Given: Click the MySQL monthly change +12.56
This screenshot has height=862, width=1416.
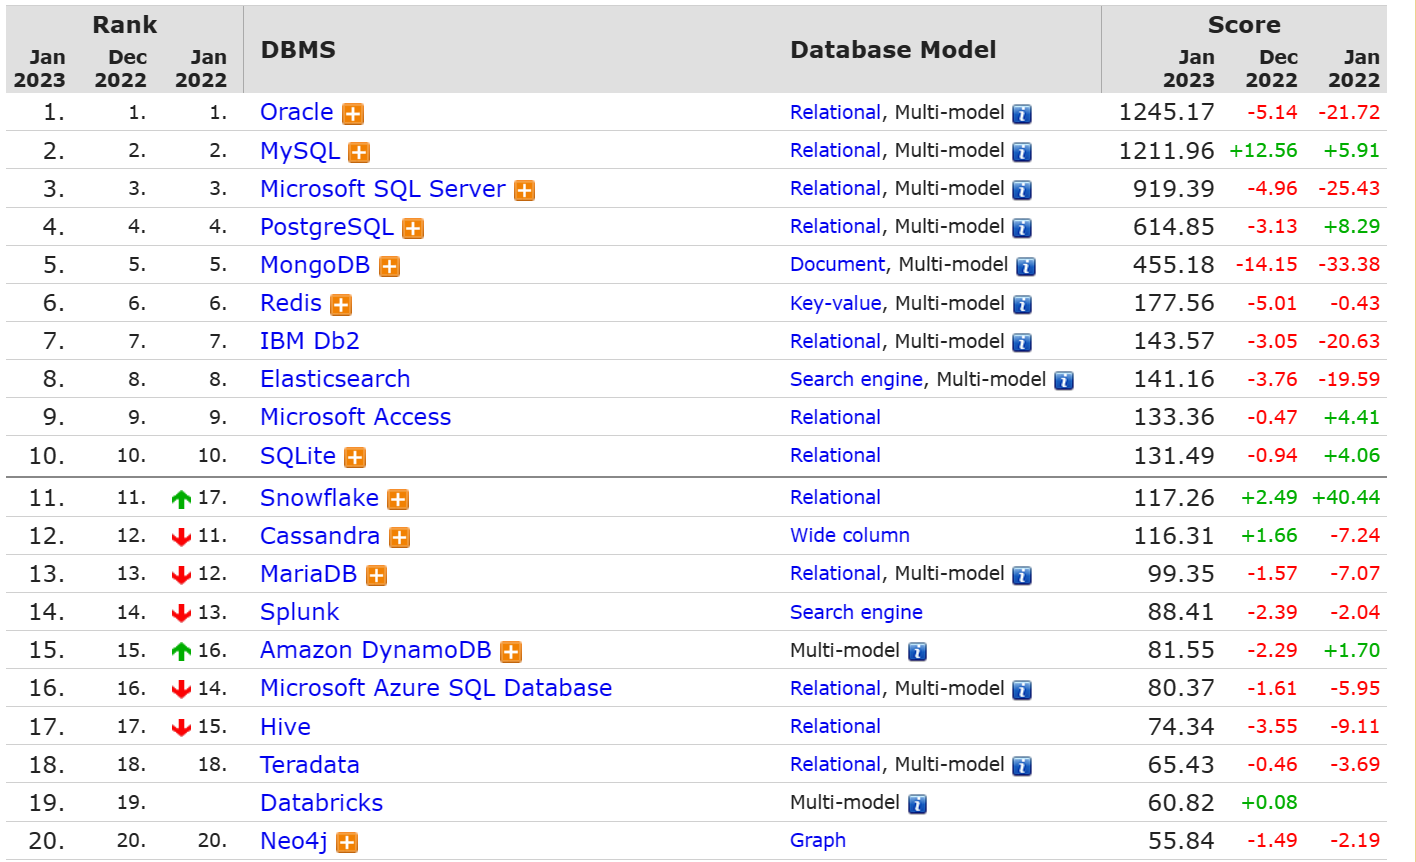Looking at the screenshot, I should pyautogui.click(x=1263, y=151).
